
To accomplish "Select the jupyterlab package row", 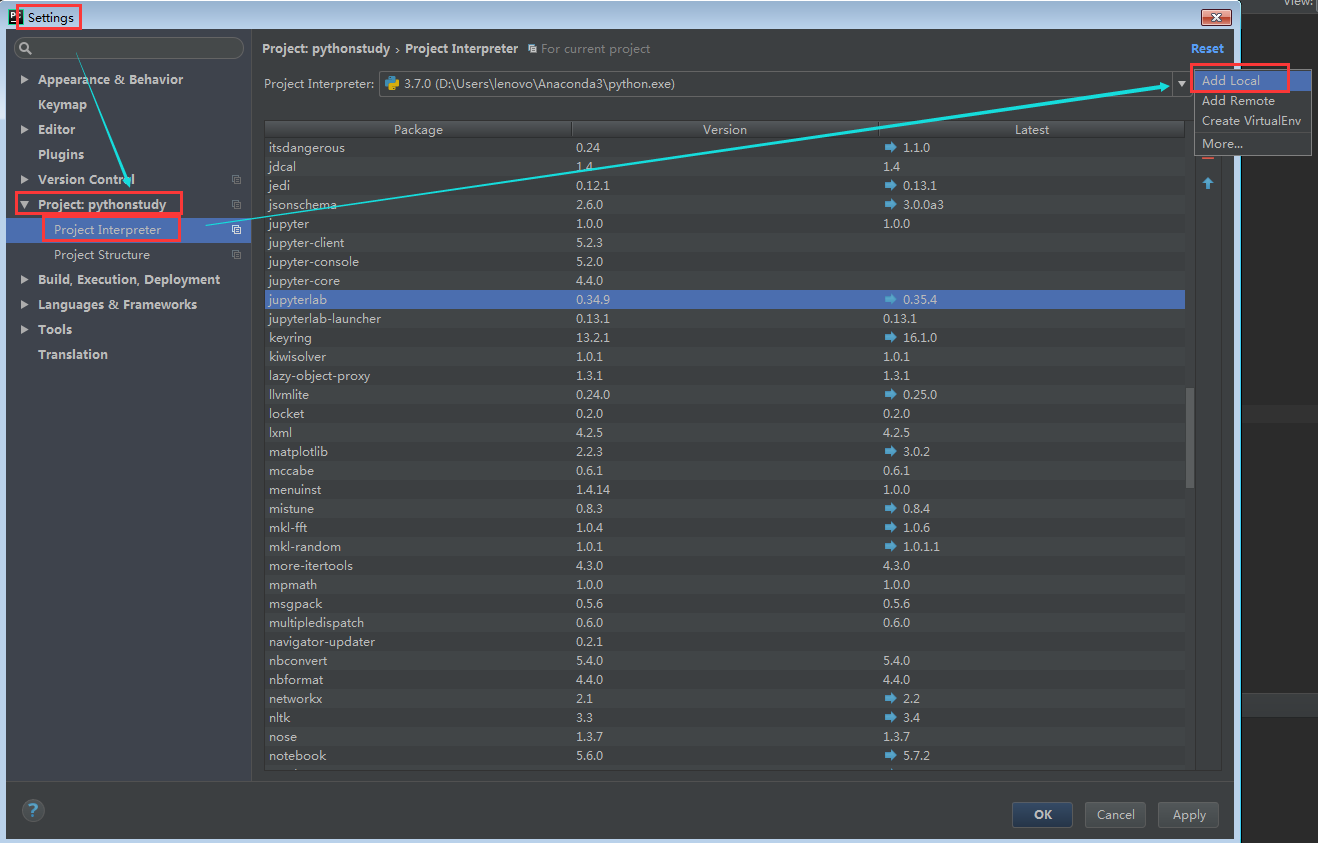I will (x=725, y=299).
